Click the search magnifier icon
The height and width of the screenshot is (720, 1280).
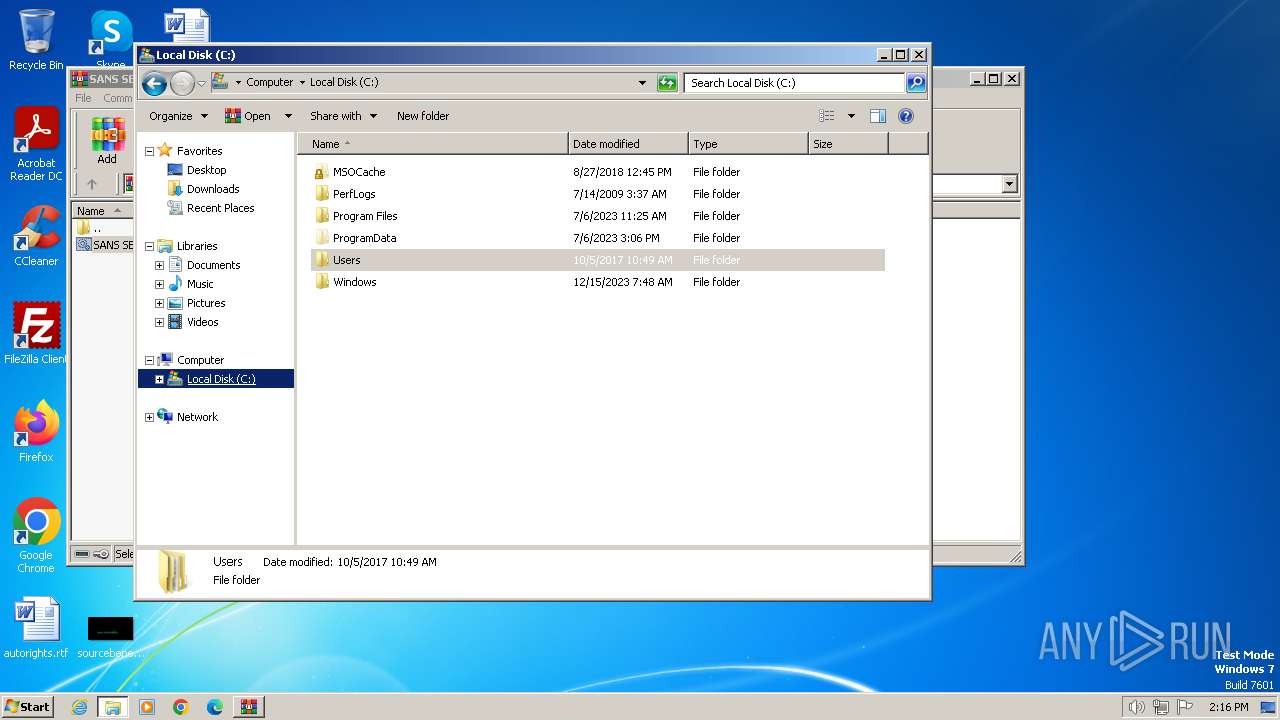point(916,83)
